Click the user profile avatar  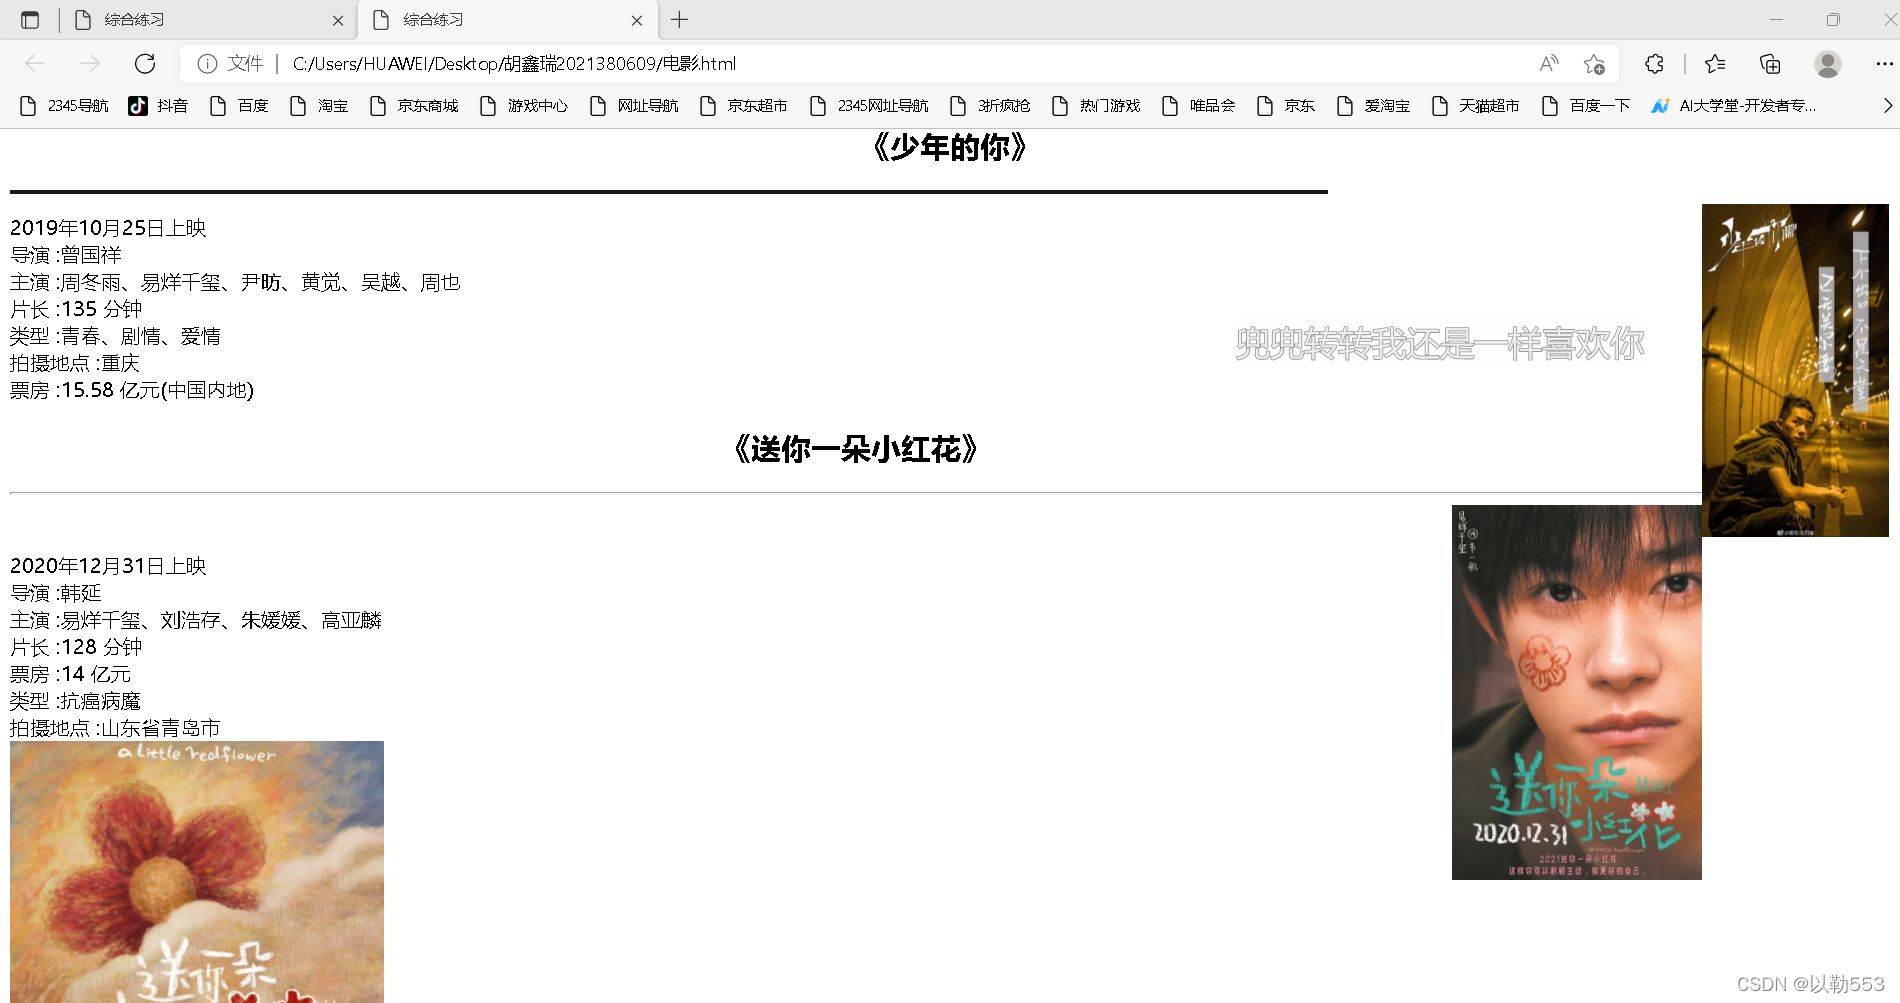[x=1828, y=64]
